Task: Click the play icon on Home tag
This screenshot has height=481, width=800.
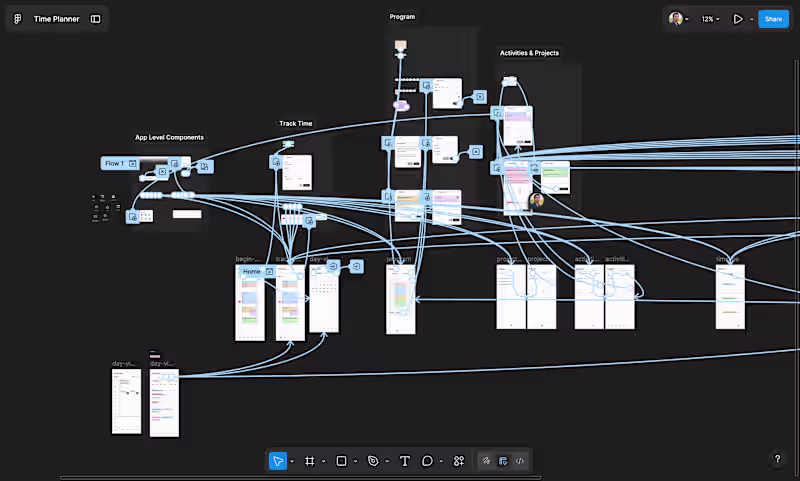Action: pos(269,271)
